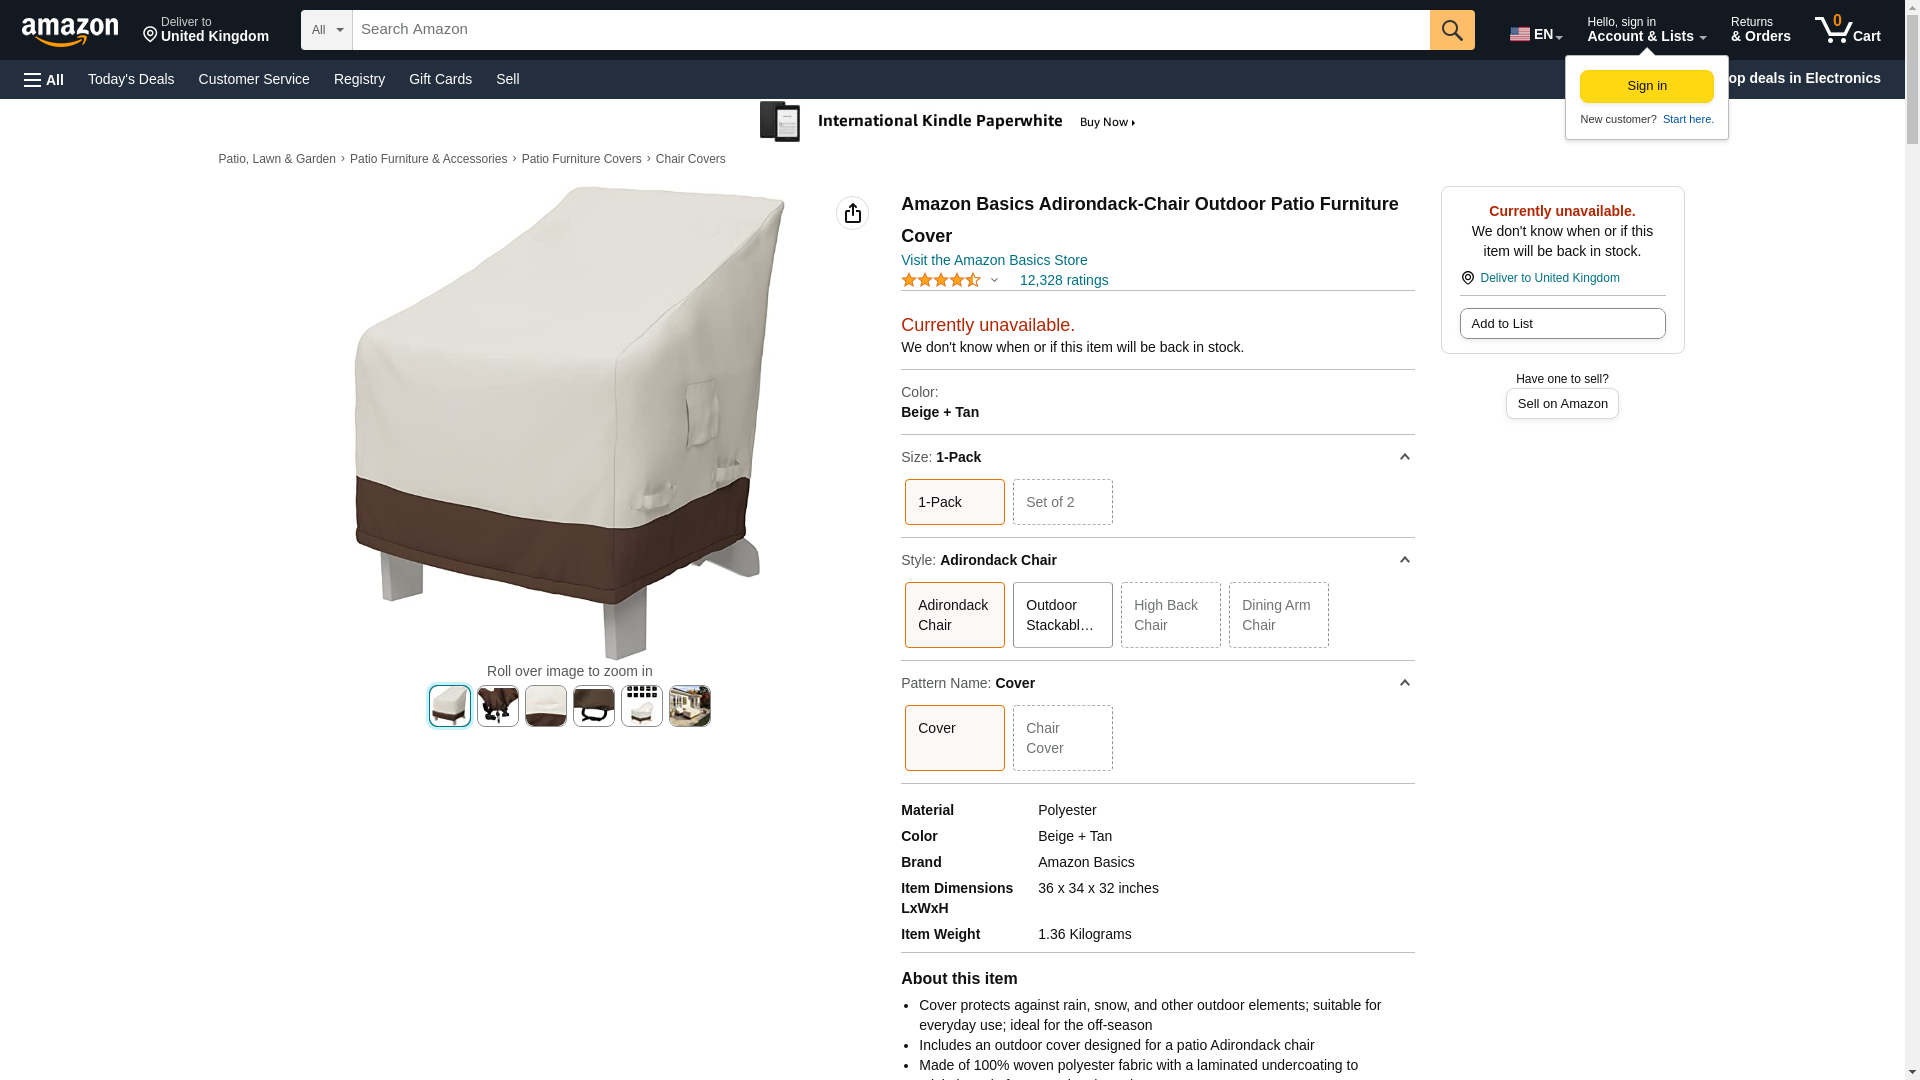Select the Set of 2 size option
Image resolution: width=1920 pixels, height=1080 pixels.
[1062, 502]
